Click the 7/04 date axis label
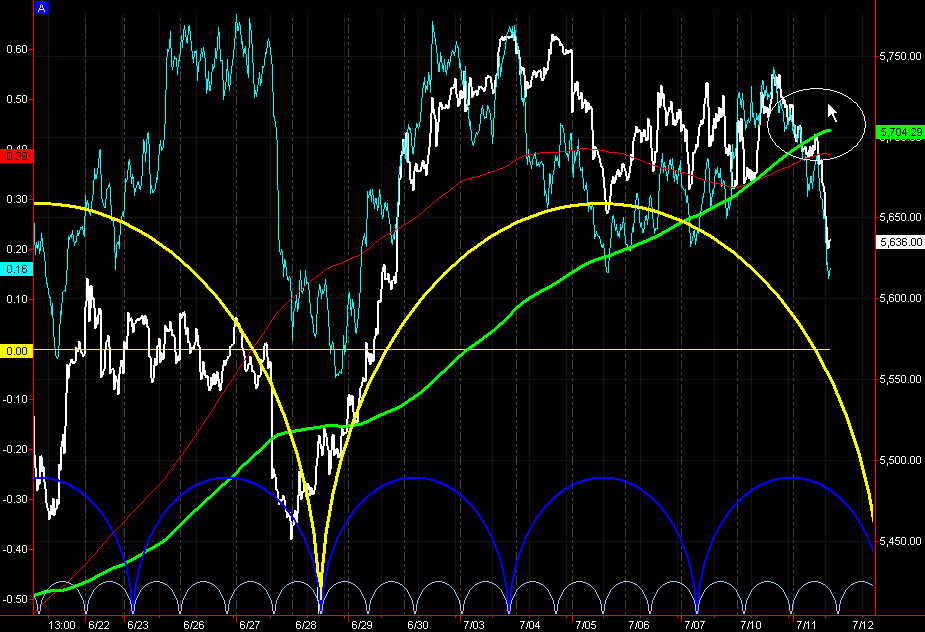925x632 pixels. (530, 625)
